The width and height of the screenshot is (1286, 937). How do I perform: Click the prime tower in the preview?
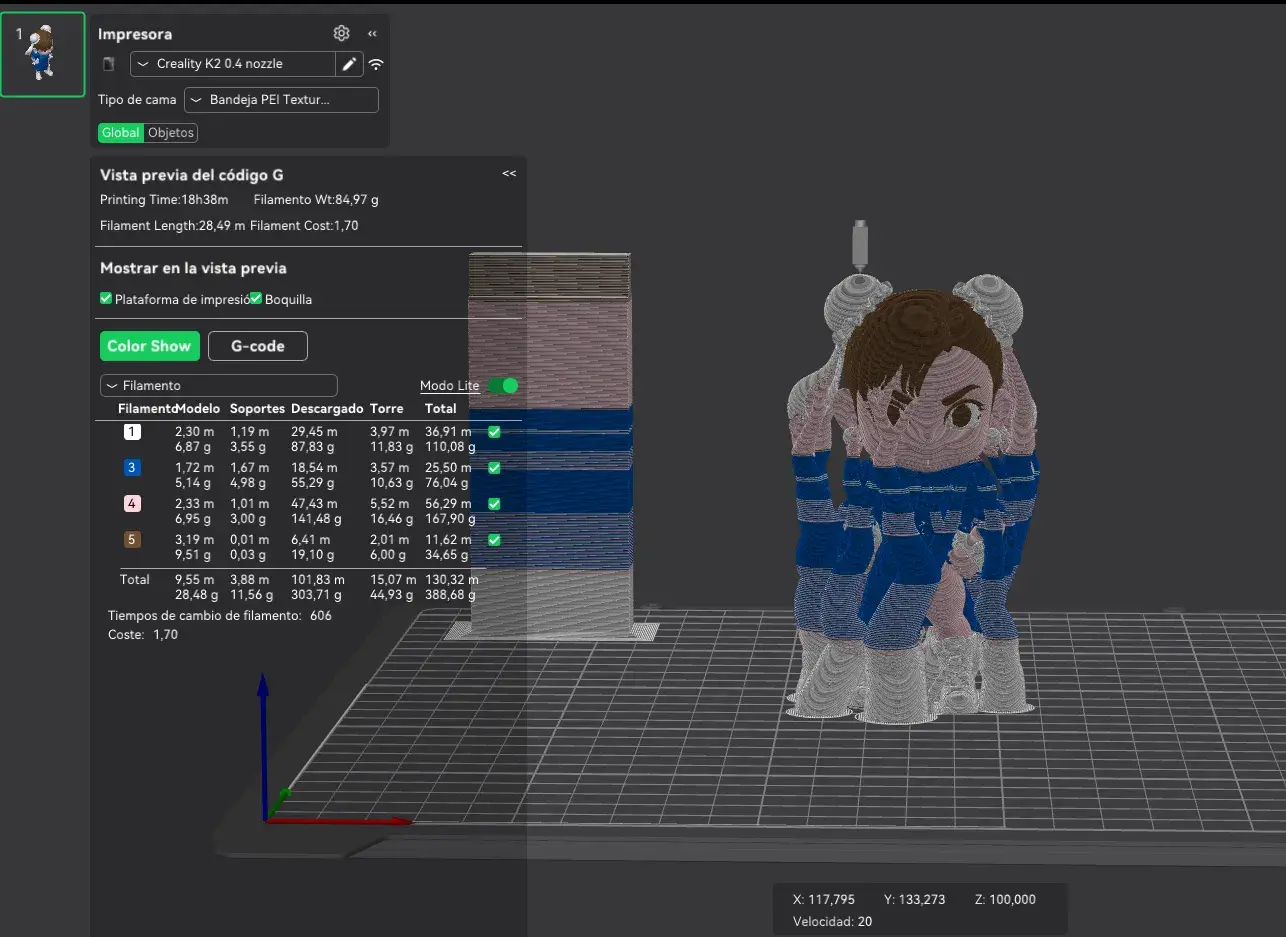click(551, 445)
